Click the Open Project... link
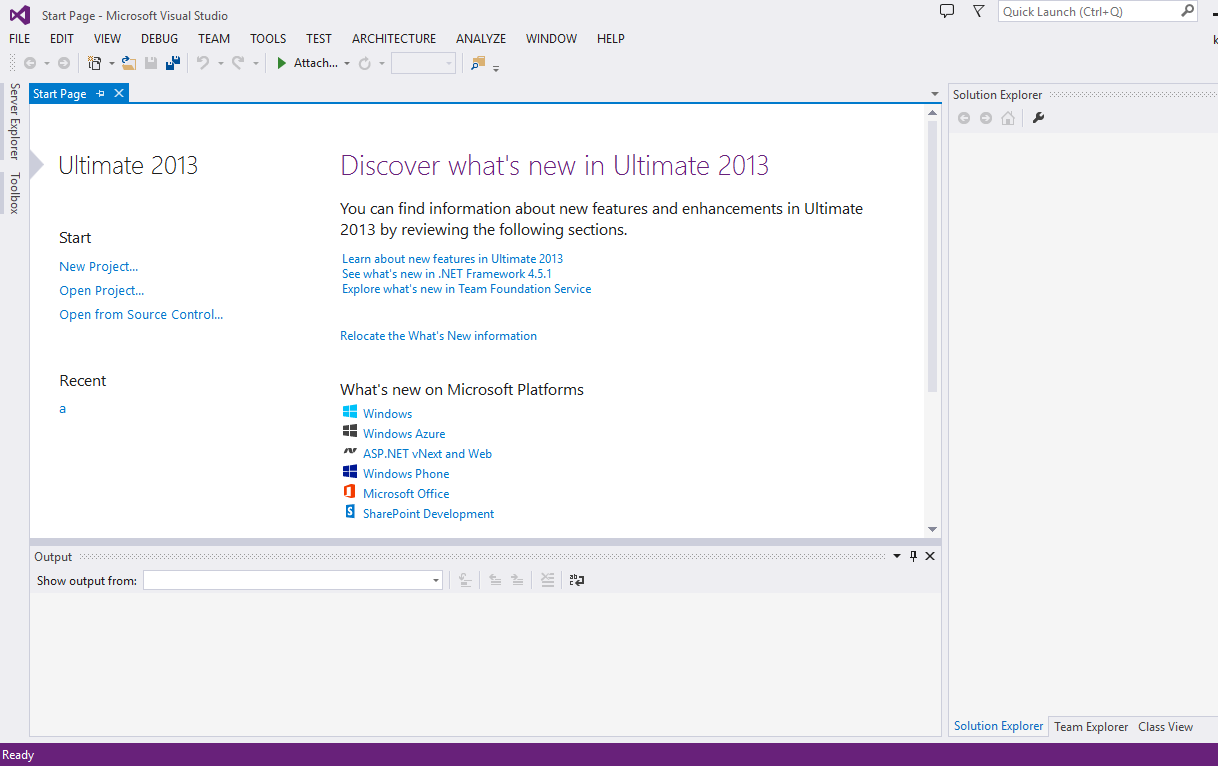The image size is (1218, 766). click(x=102, y=290)
